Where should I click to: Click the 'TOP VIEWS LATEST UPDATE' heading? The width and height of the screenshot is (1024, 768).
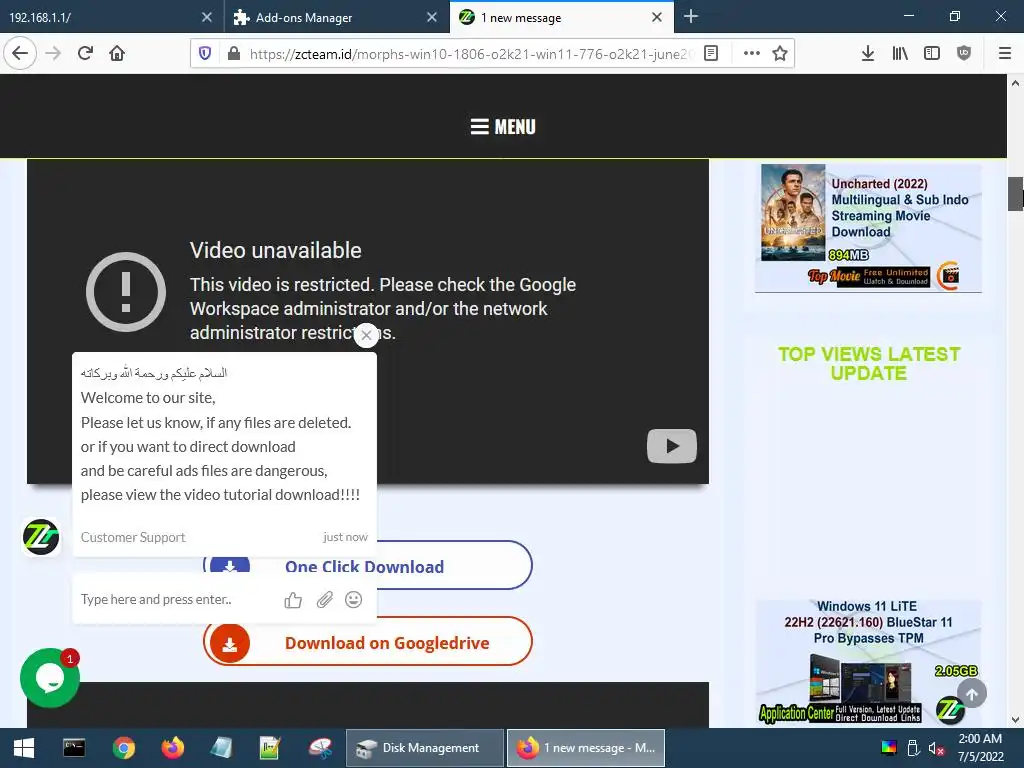click(x=869, y=364)
